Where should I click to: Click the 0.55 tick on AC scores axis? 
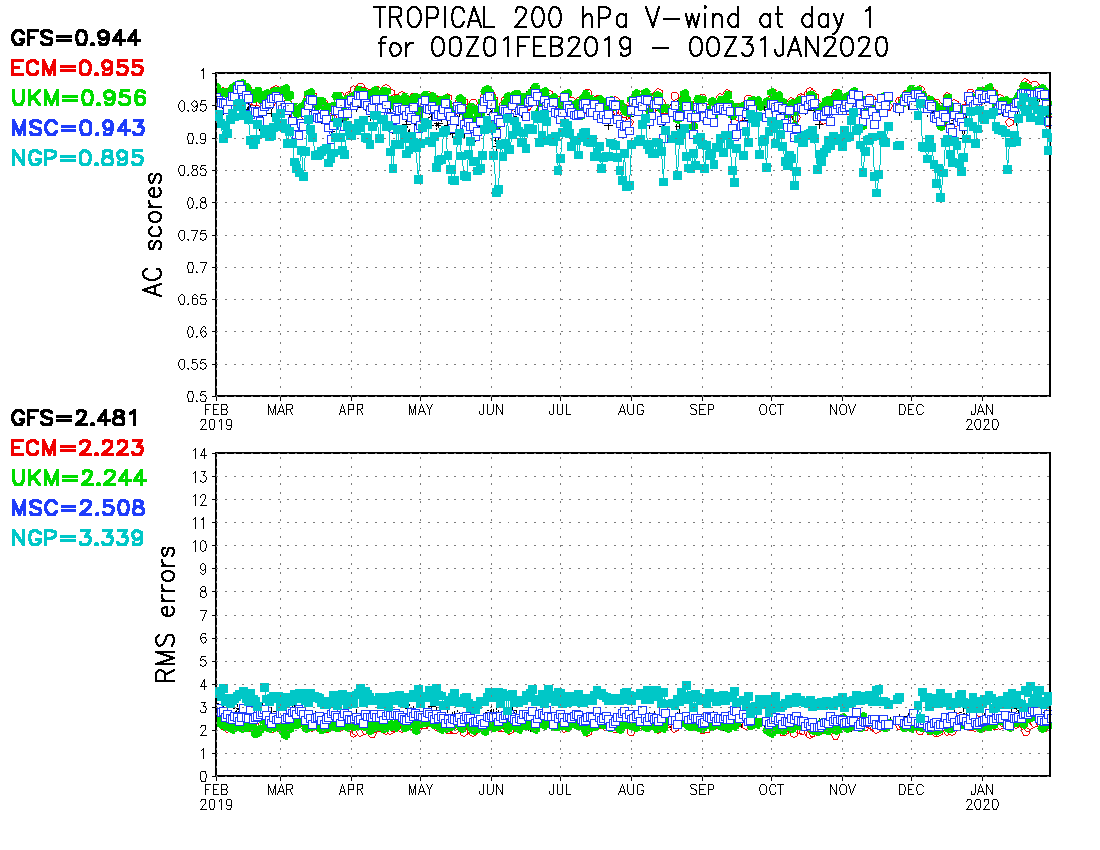(192, 365)
